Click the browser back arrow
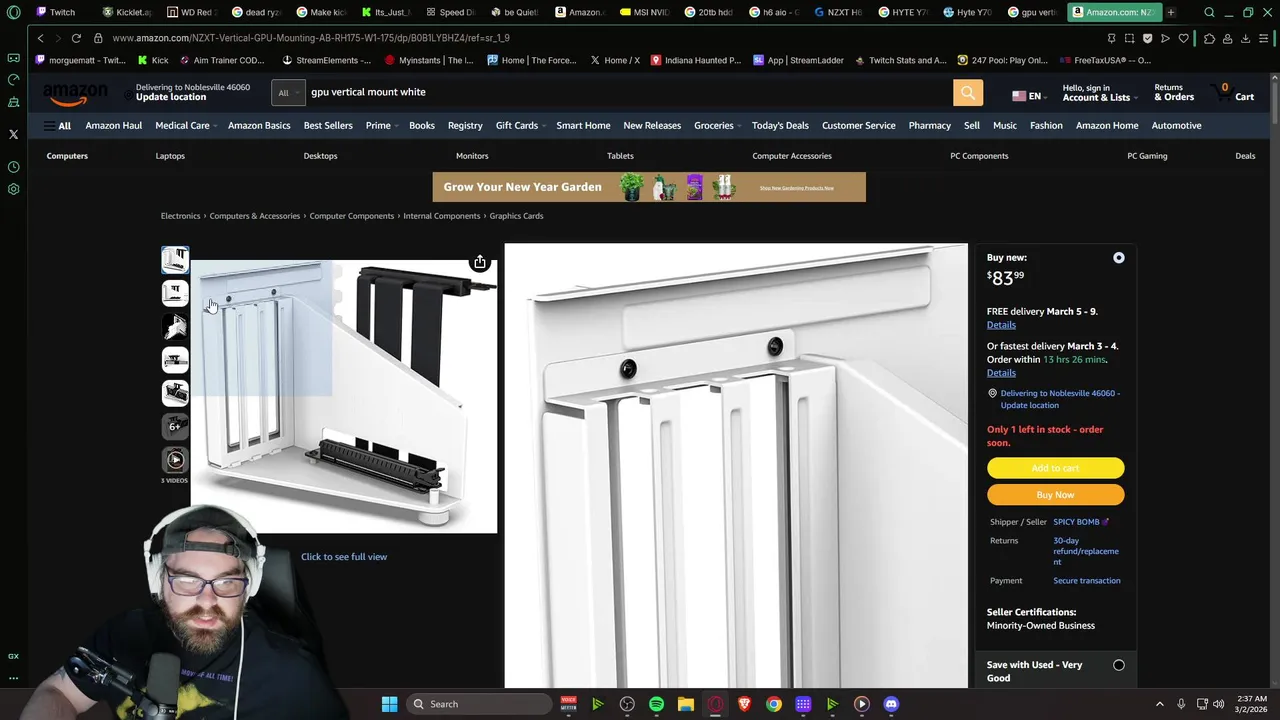Image resolution: width=1280 pixels, height=720 pixels. tap(40, 38)
